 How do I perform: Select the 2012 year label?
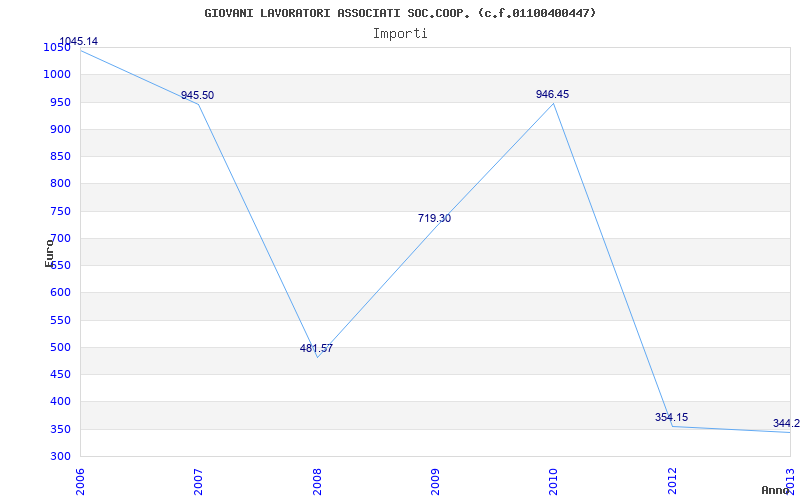[x=672, y=479]
